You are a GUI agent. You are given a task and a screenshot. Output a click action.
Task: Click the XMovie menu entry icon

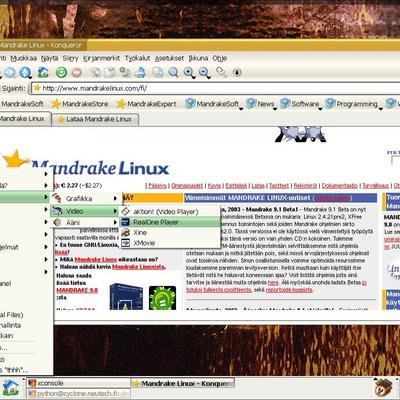pyautogui.click(x=125, y=243)
